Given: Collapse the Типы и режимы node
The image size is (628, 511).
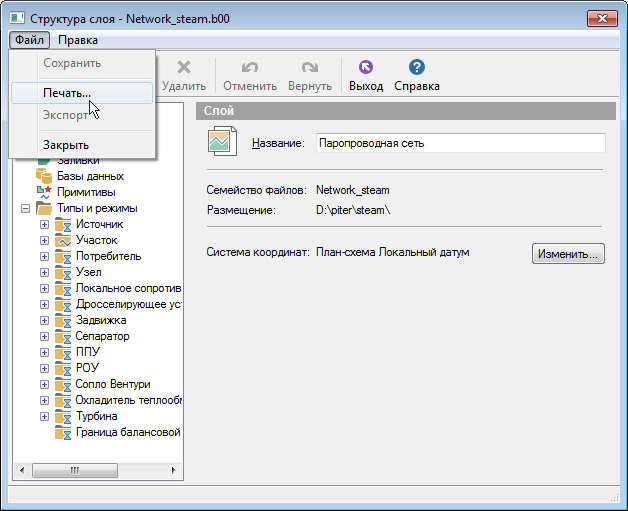Looking at the screenshot, I should click(25, 209).
